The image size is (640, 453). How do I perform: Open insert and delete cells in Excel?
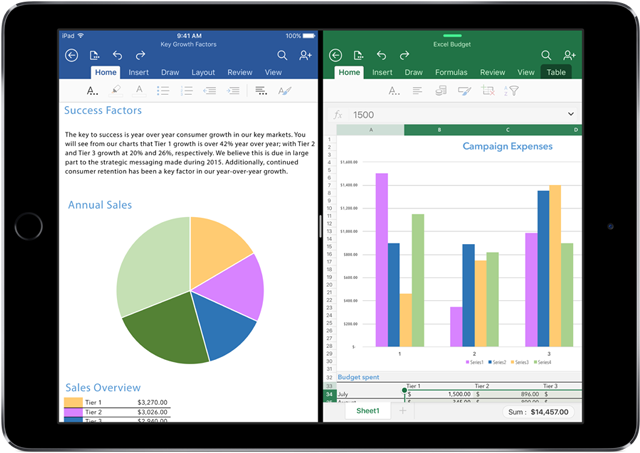(488, 90)
